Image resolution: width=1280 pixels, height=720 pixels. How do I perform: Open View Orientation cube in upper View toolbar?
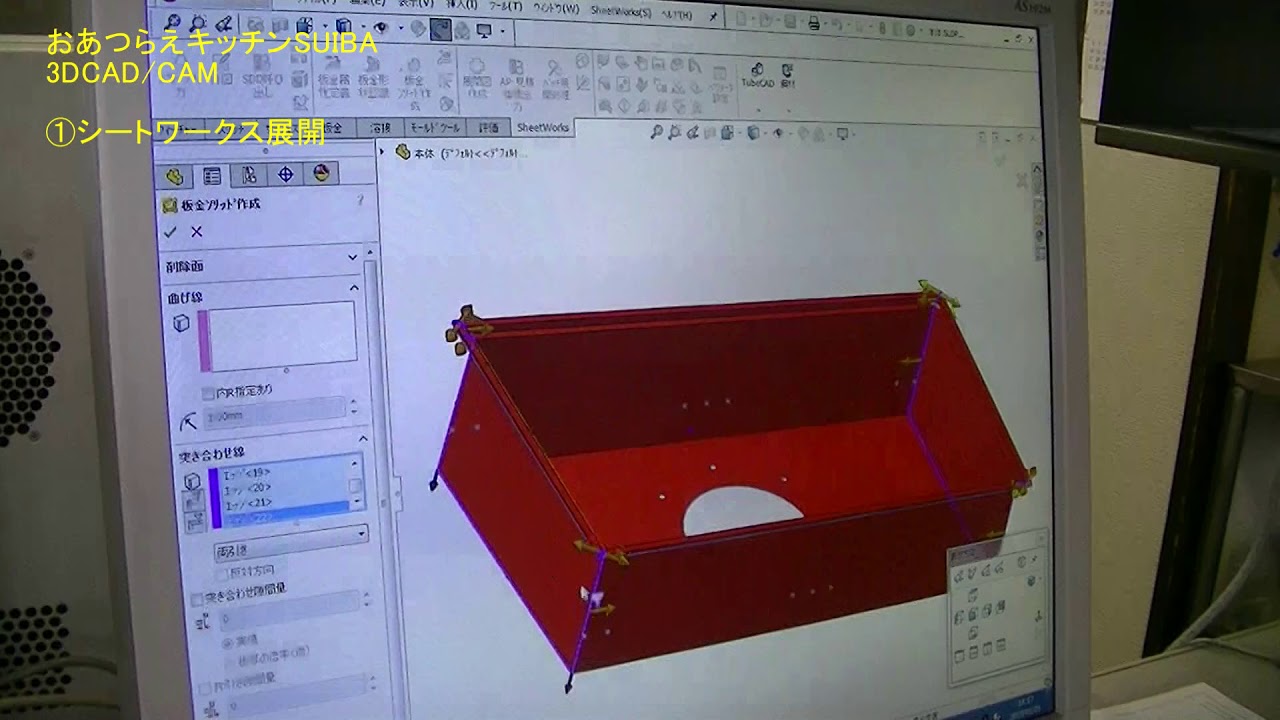click(x=304, y=25)
